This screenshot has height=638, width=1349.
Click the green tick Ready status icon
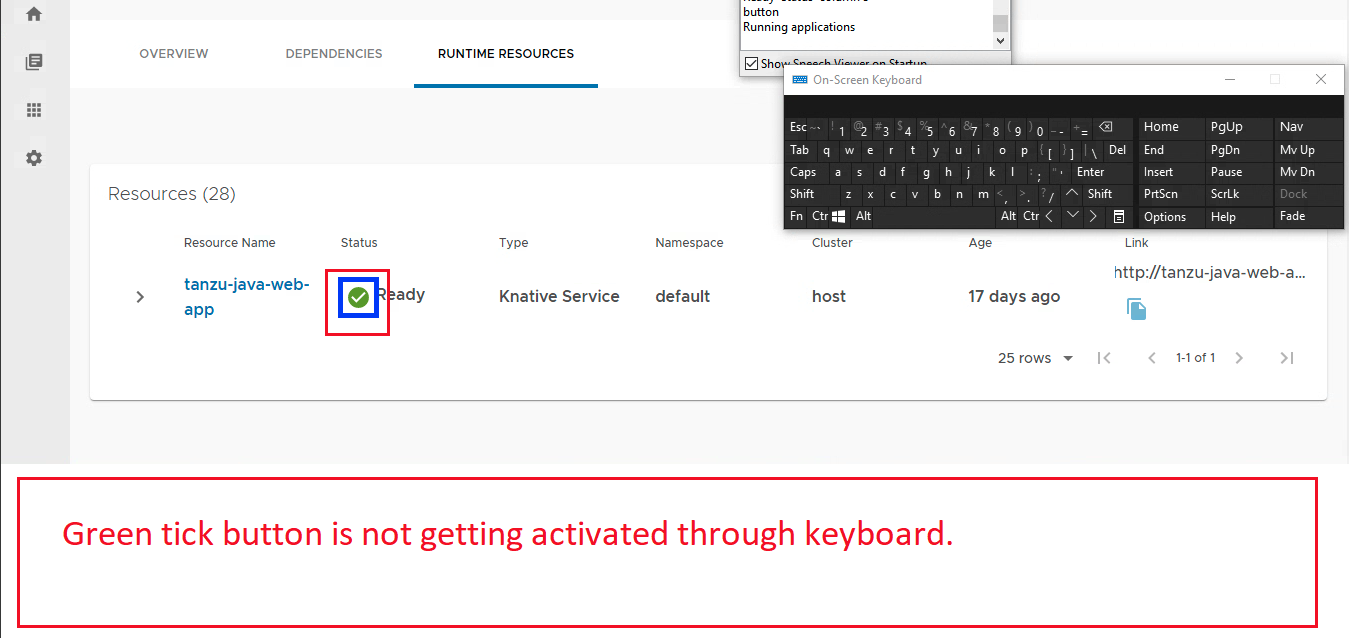(x=357, y=296)
